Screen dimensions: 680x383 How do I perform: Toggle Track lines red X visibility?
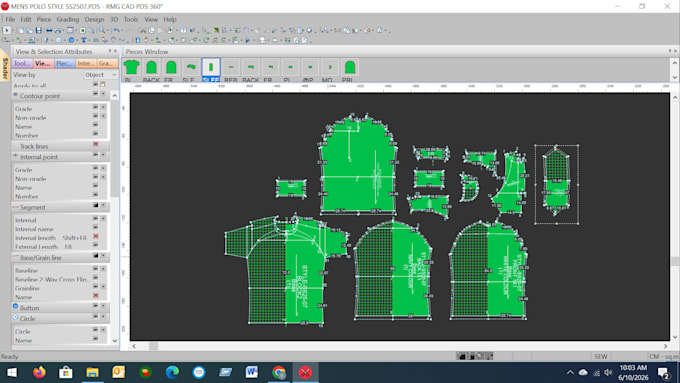95,144
